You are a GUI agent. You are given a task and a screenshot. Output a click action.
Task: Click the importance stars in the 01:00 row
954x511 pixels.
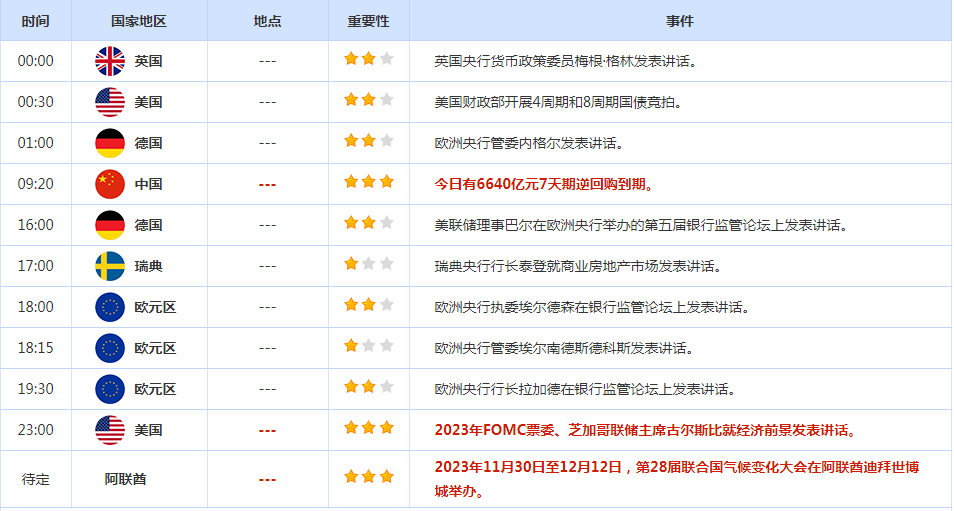pos(369,141)
